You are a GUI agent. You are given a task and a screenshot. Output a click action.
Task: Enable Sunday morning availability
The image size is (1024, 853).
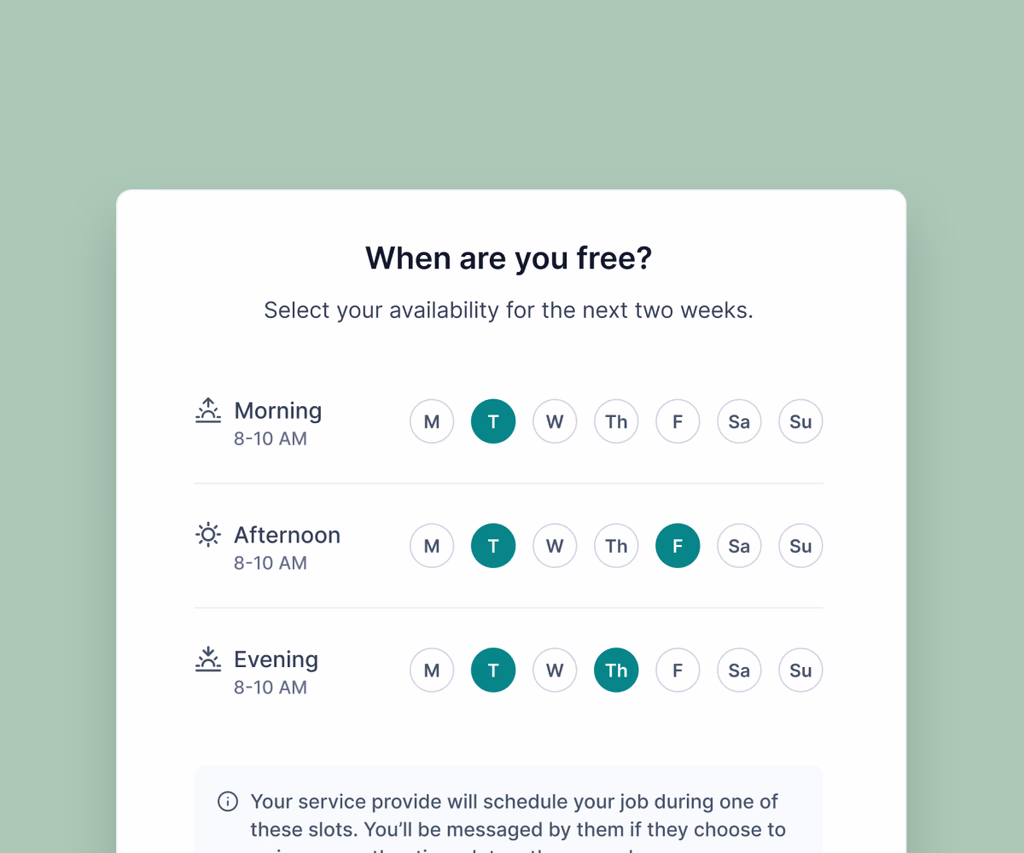tap(800, 422)
